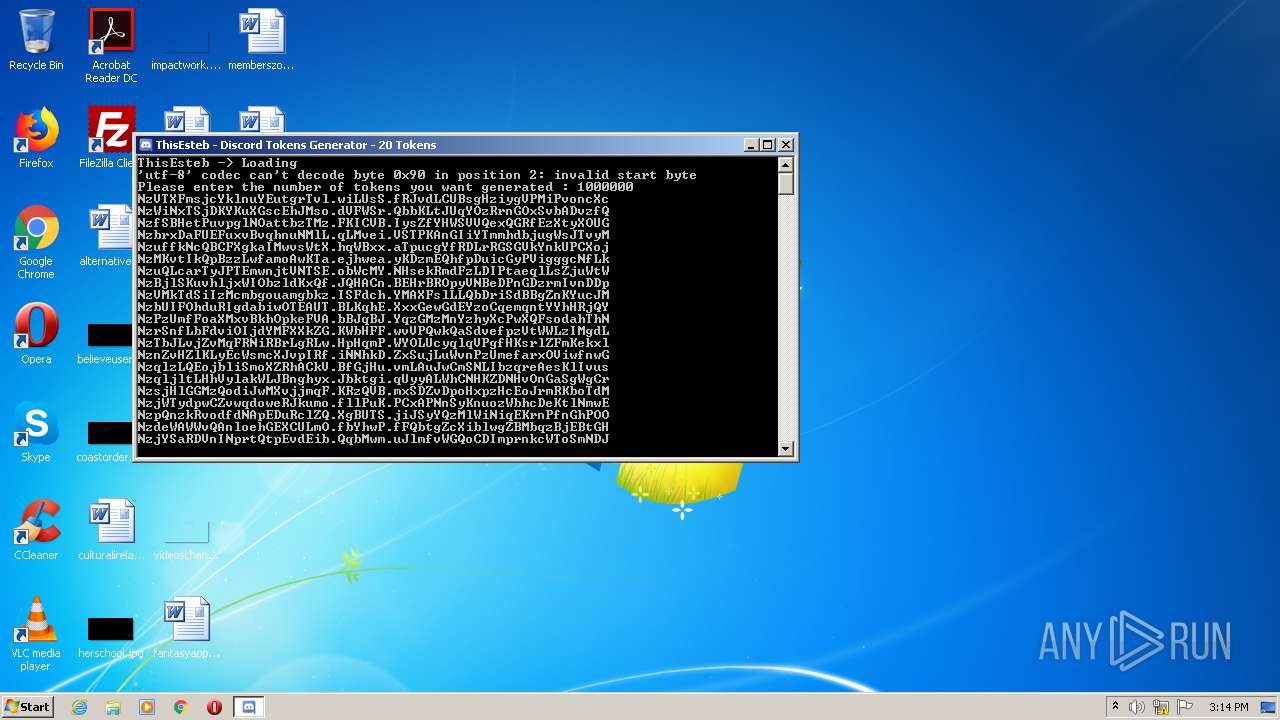Screen dimensions: 1280x720
Task: Maximize the Discord Tokens Generator window
Action: (767, 145)
